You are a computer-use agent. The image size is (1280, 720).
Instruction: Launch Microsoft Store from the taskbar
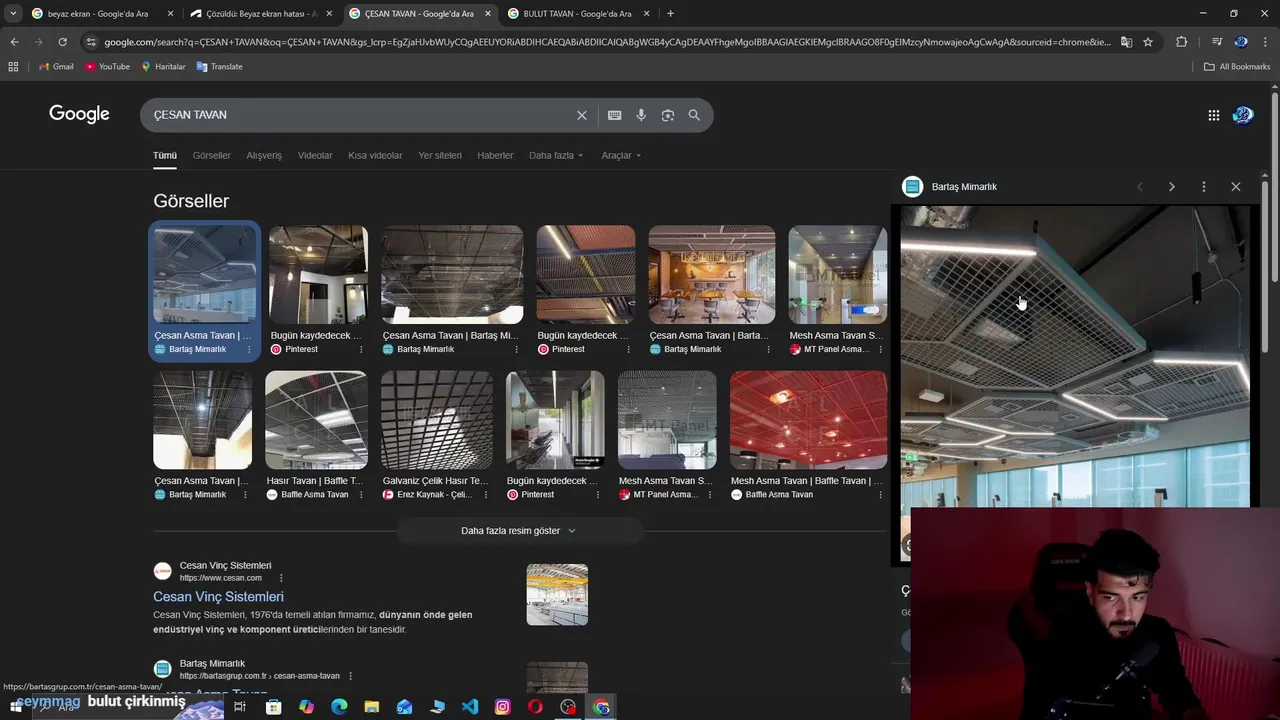273,707
